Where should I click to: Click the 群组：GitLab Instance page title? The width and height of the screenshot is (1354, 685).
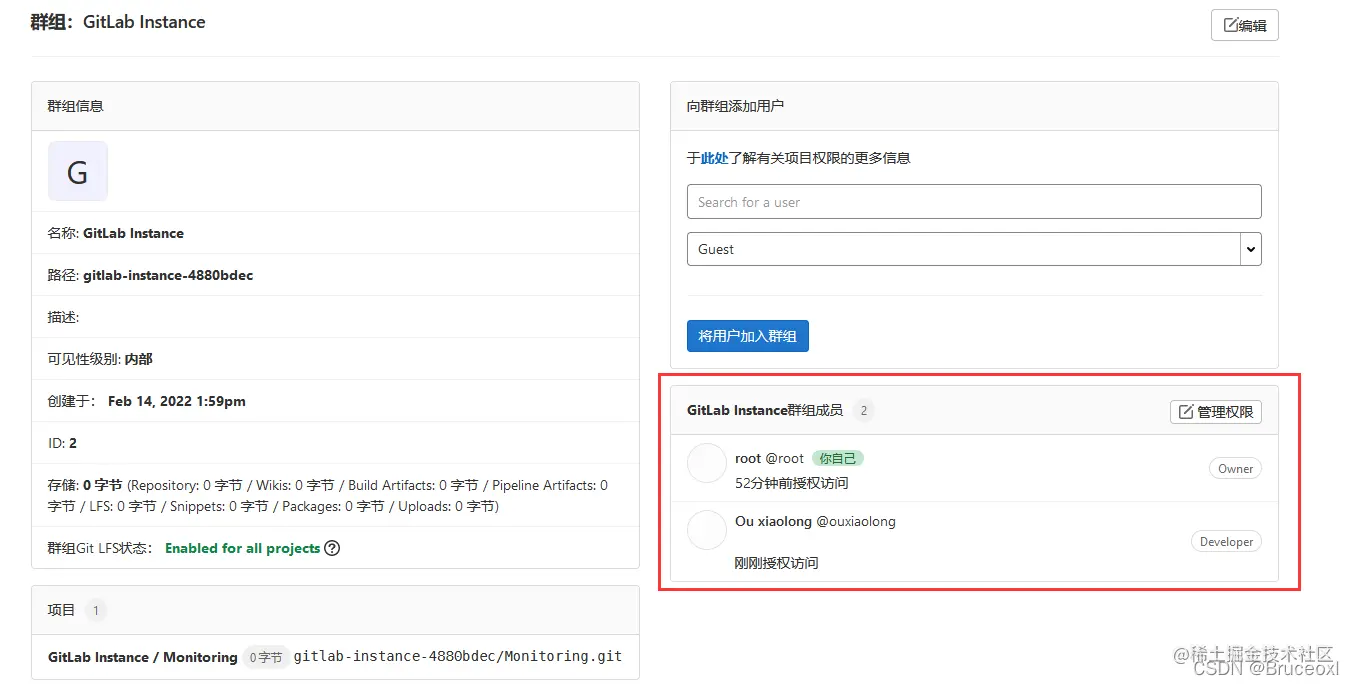(x=118, y=22)
